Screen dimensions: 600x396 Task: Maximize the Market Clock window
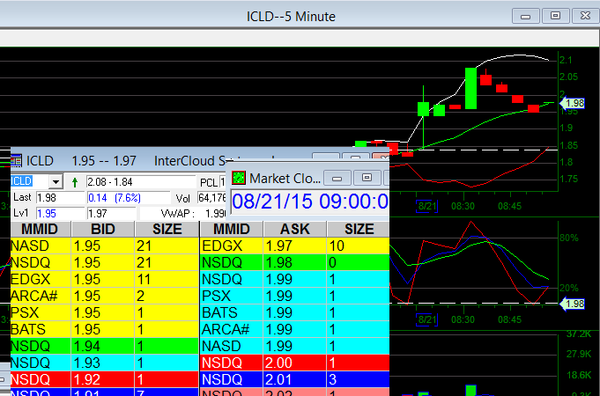click(367, 178)
